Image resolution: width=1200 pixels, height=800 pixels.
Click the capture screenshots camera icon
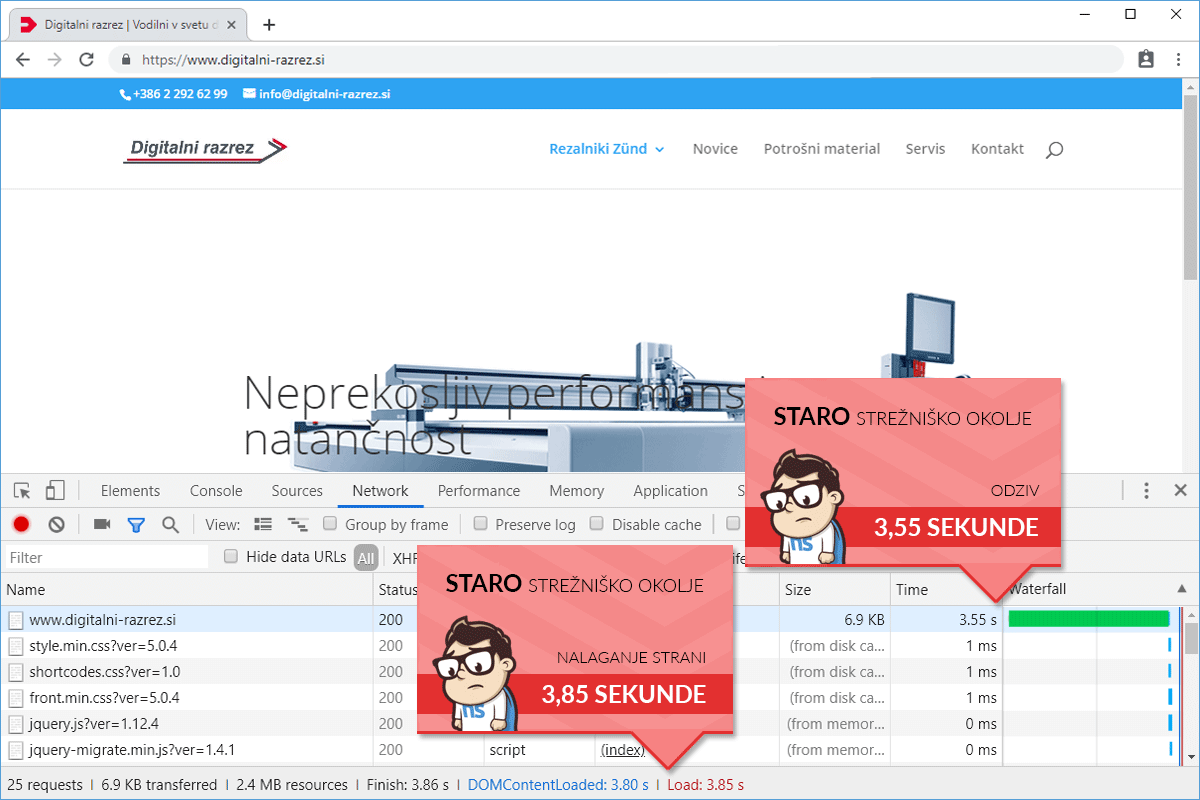[x=101, y=524]
